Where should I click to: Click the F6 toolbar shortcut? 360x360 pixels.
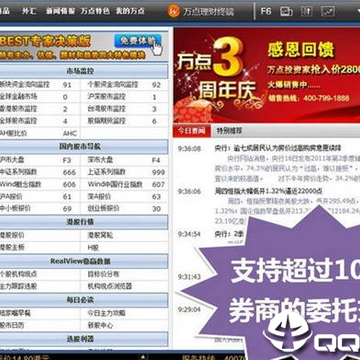266,11
